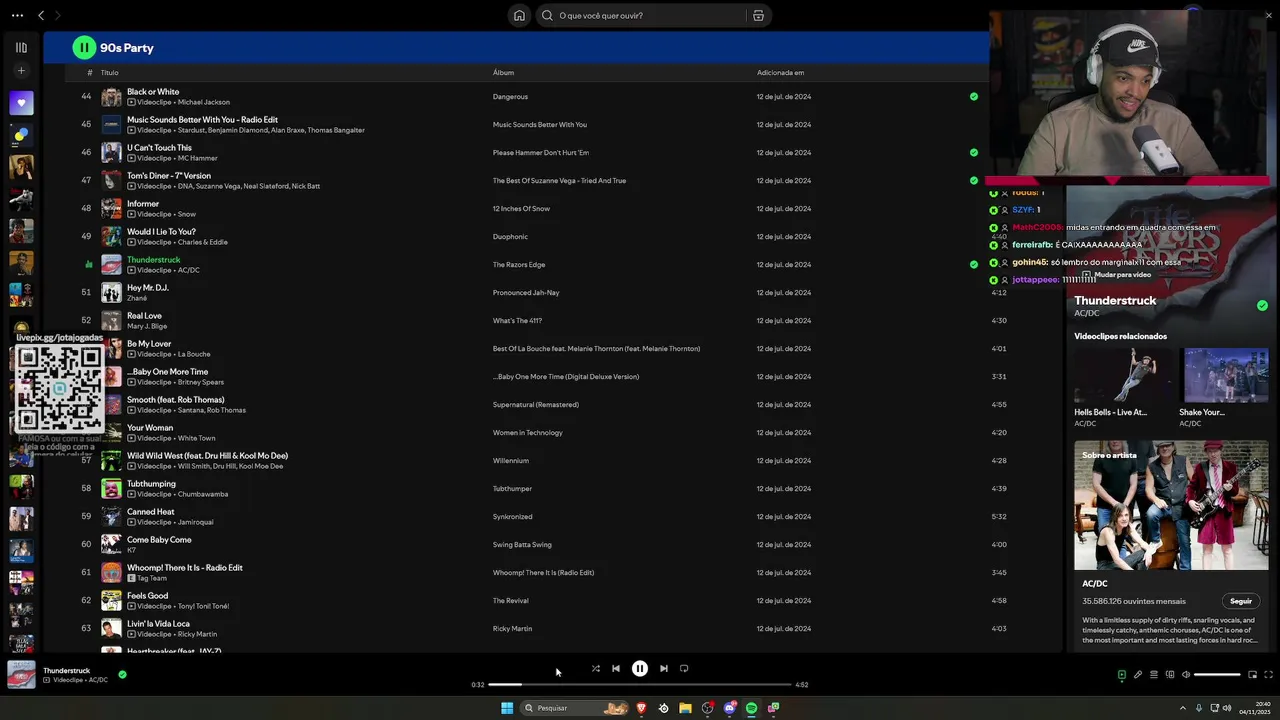
Task: Open Britney Spears artist link
Action: coord(201,382)
